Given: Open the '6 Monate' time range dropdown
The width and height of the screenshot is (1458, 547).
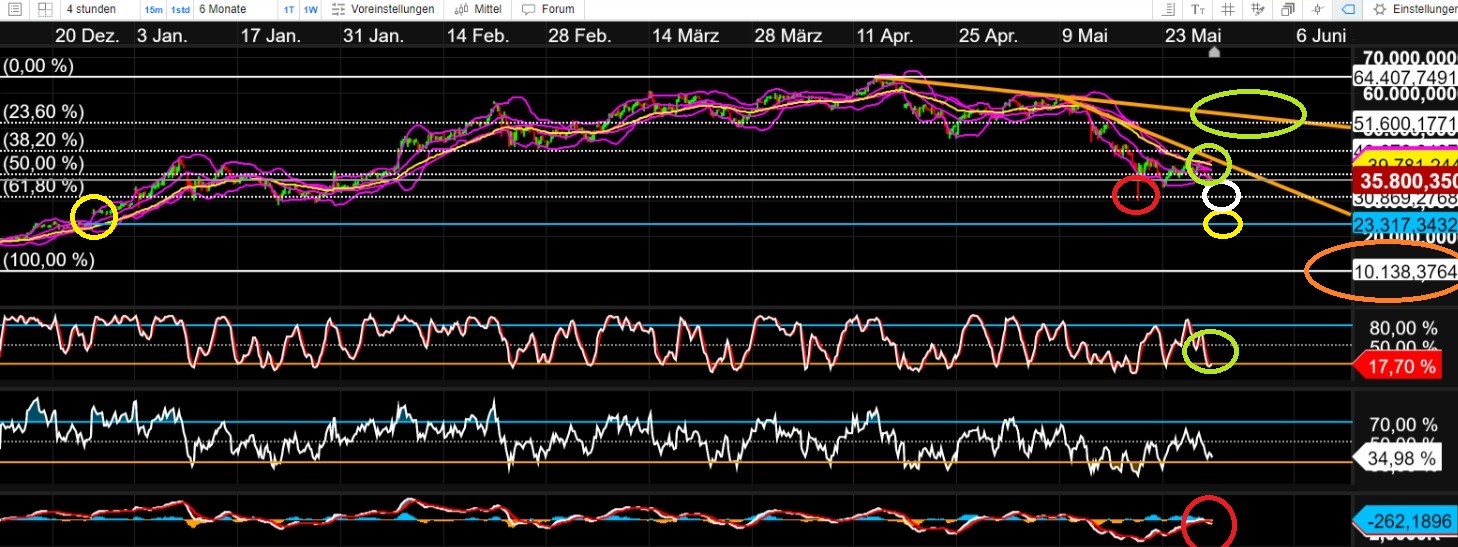Looking at the screenshot, I should pyautogui.click(x=222, y=9).
